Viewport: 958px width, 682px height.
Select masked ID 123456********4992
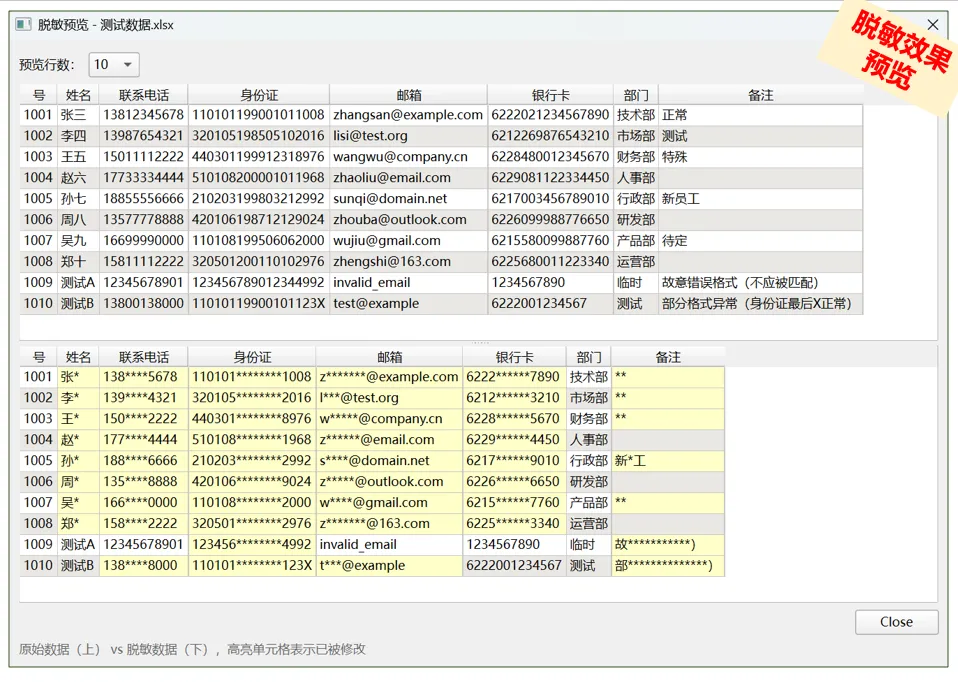tap(252, 544)
